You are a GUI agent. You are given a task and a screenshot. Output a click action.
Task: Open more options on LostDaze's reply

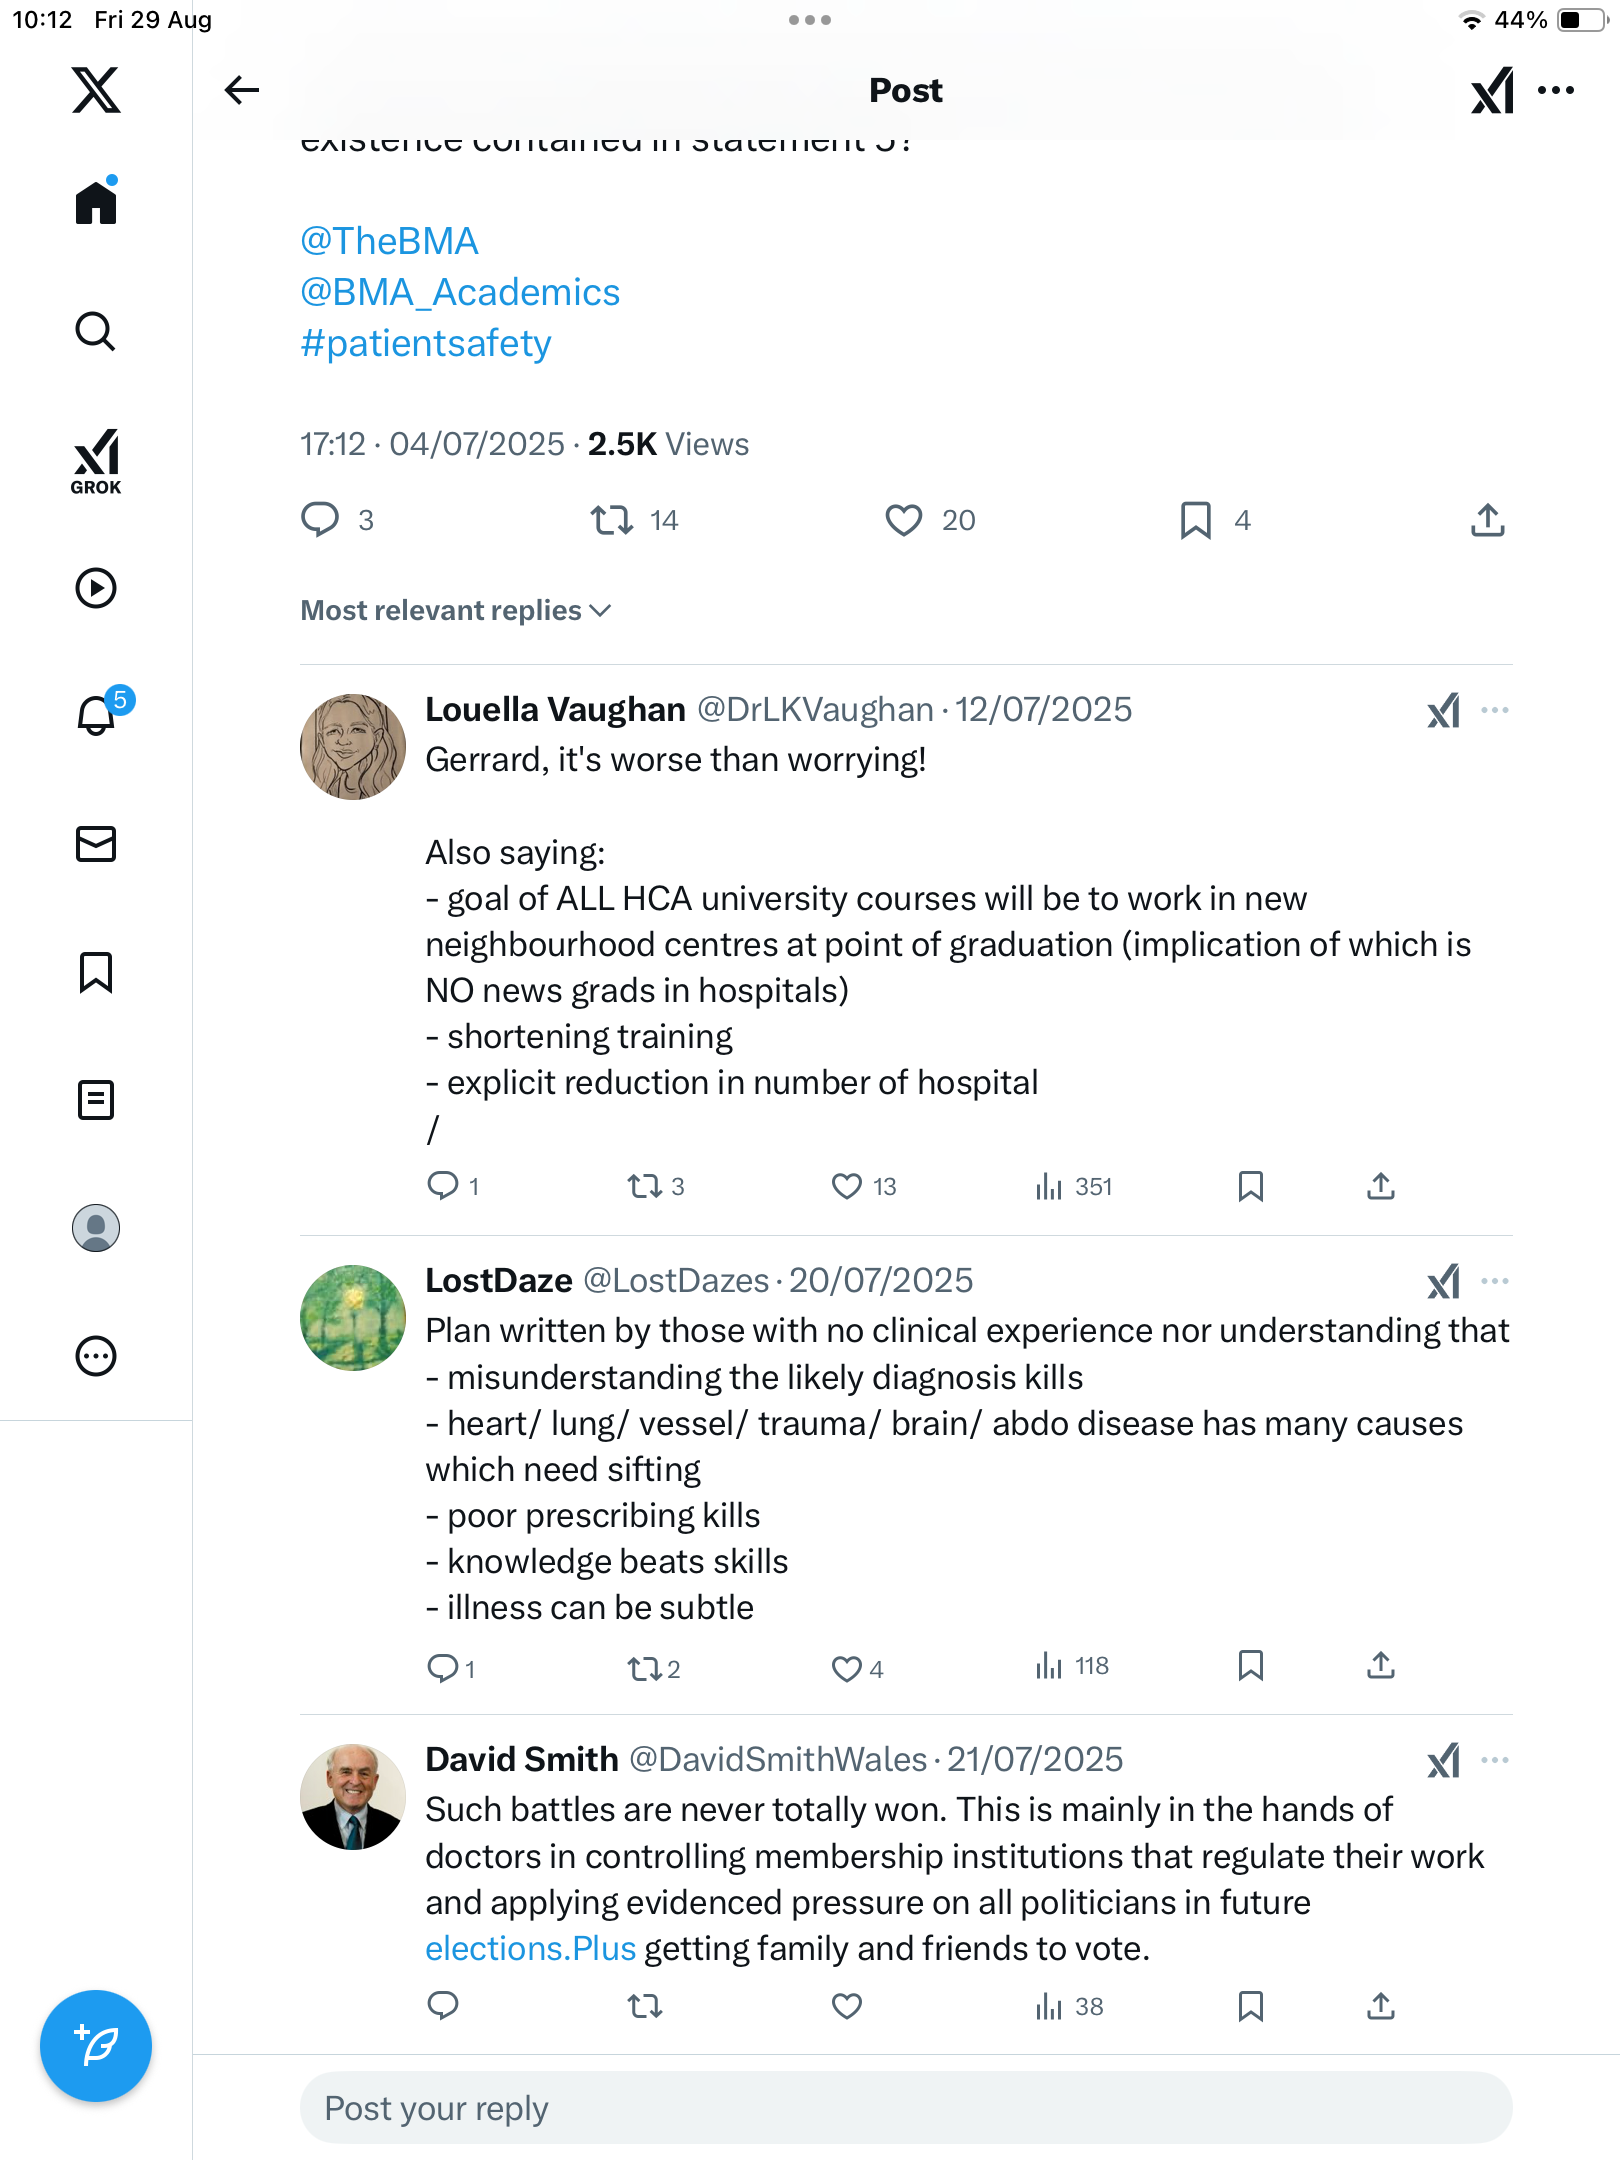click(1495, 1281)
